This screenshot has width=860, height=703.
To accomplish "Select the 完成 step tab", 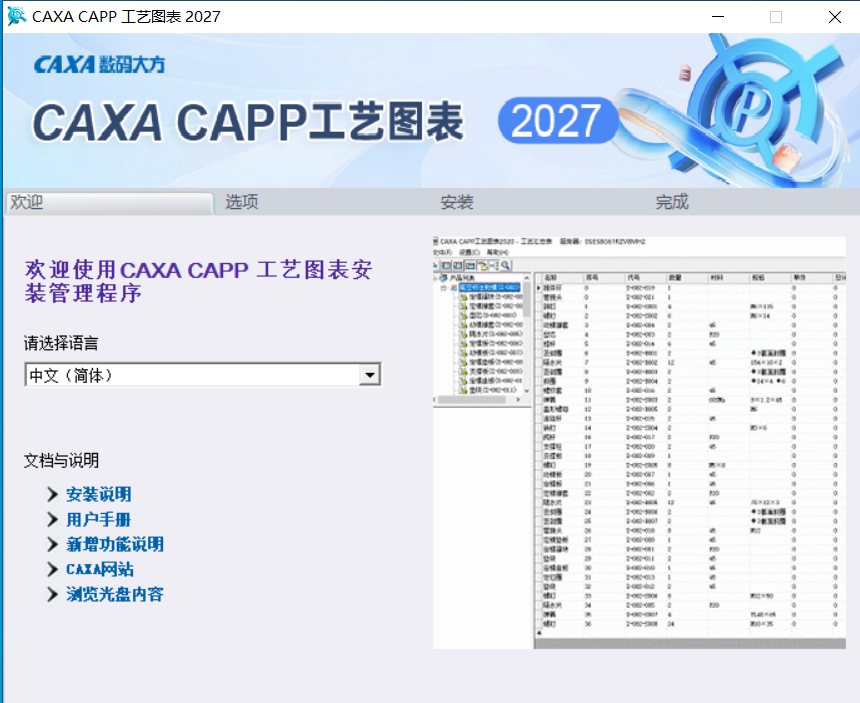I will 672,202.
